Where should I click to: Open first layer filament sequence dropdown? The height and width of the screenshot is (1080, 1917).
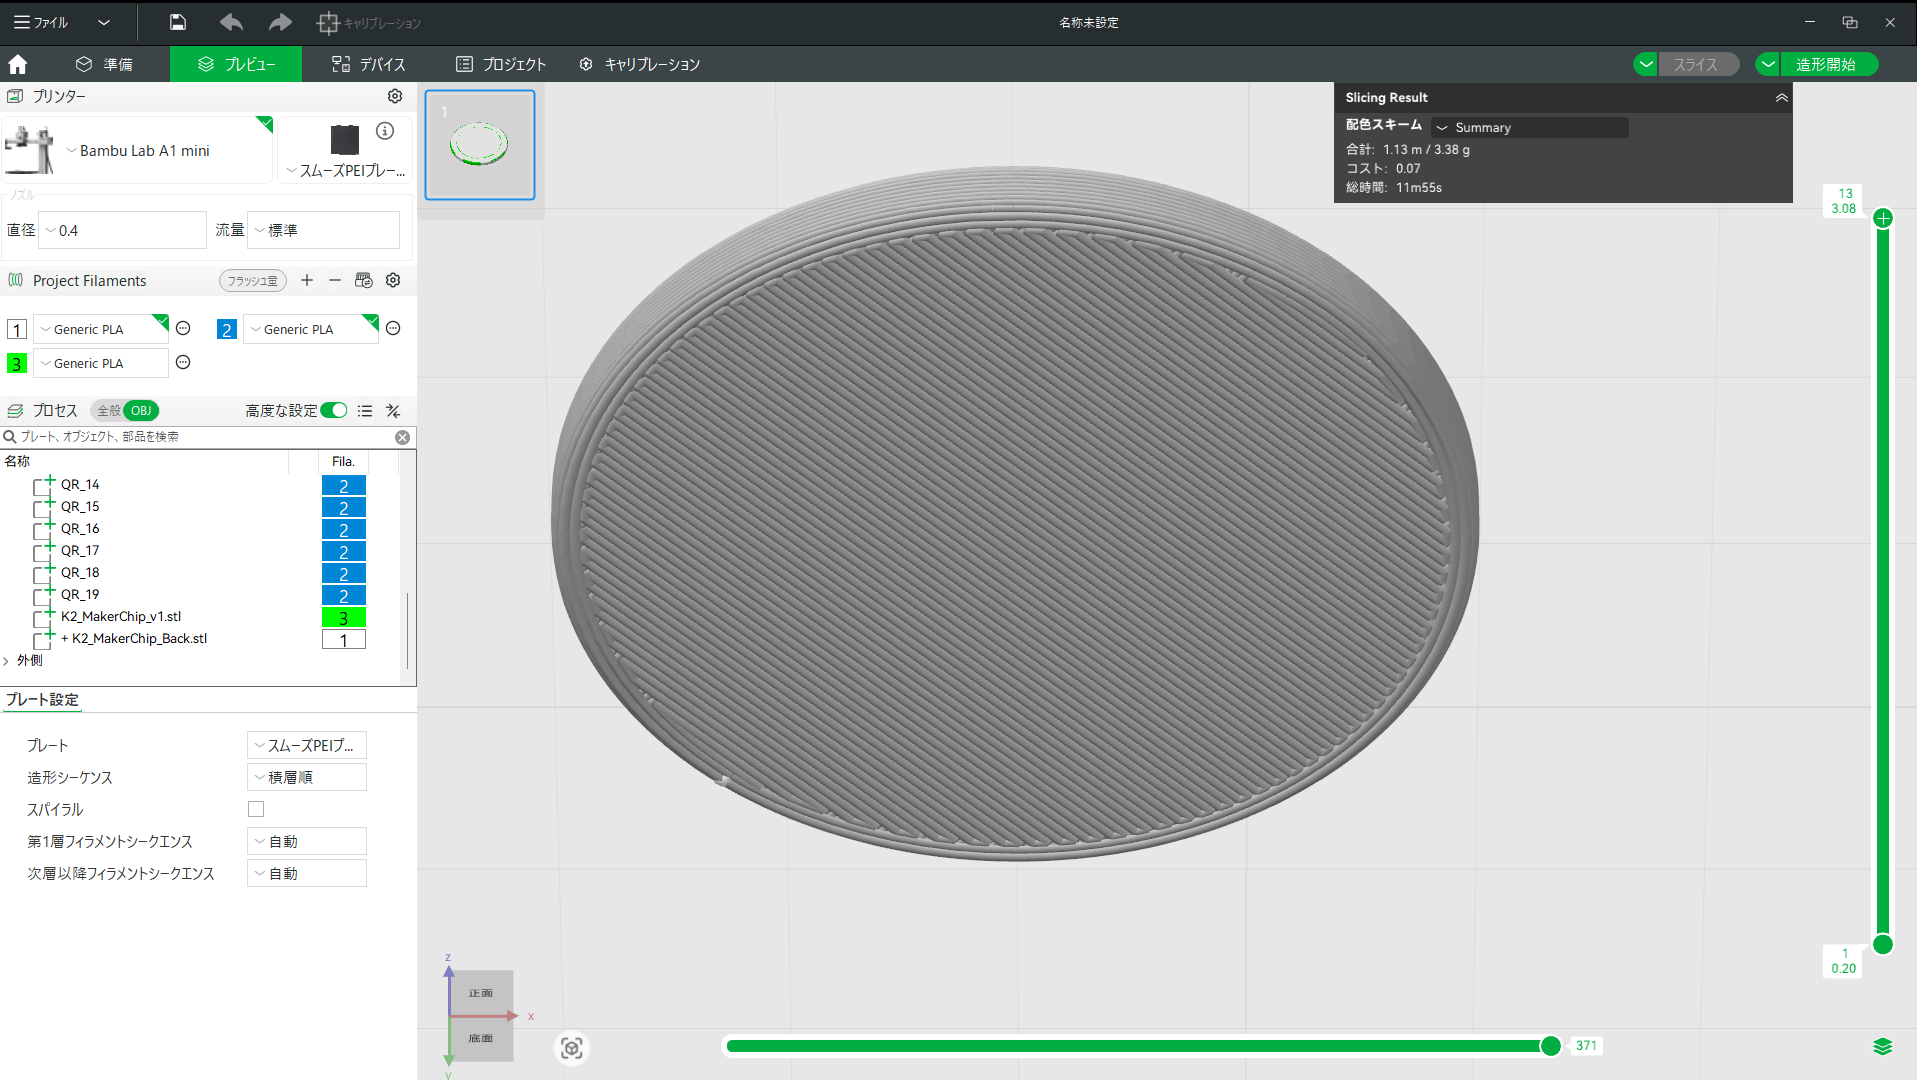click(307, 841)
